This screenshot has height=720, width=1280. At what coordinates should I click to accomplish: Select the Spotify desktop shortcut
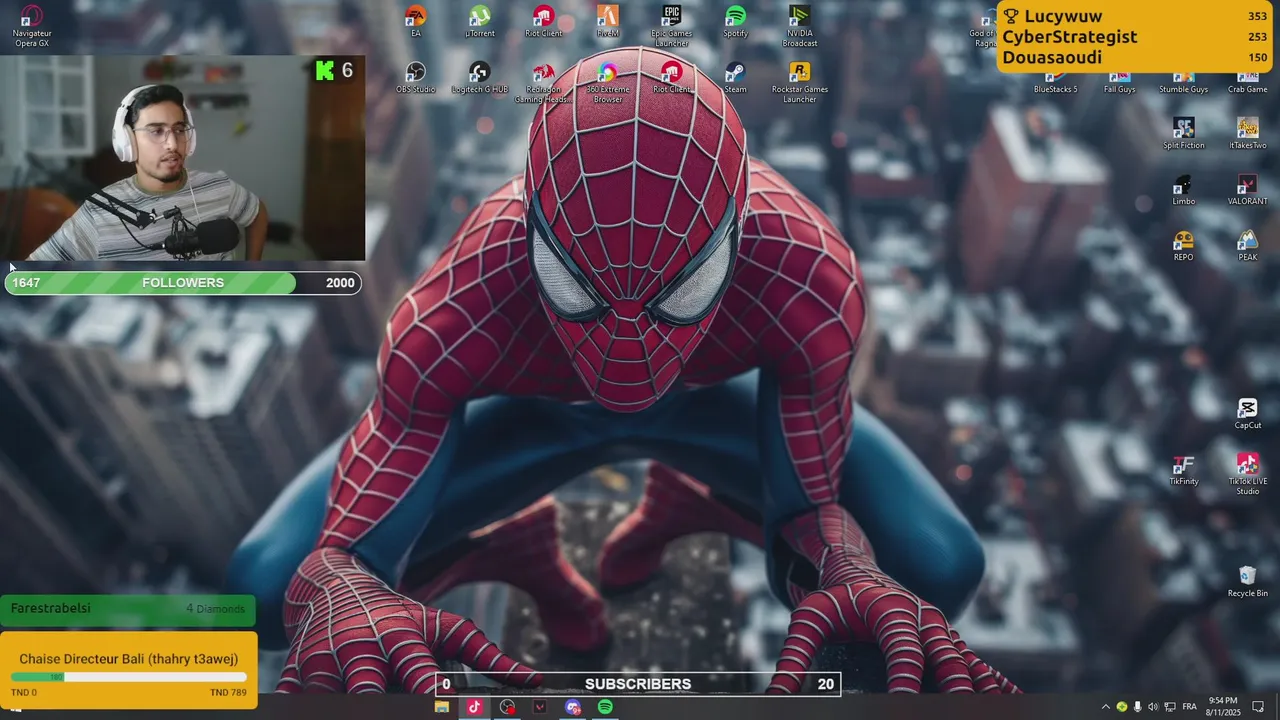point(736,21)
